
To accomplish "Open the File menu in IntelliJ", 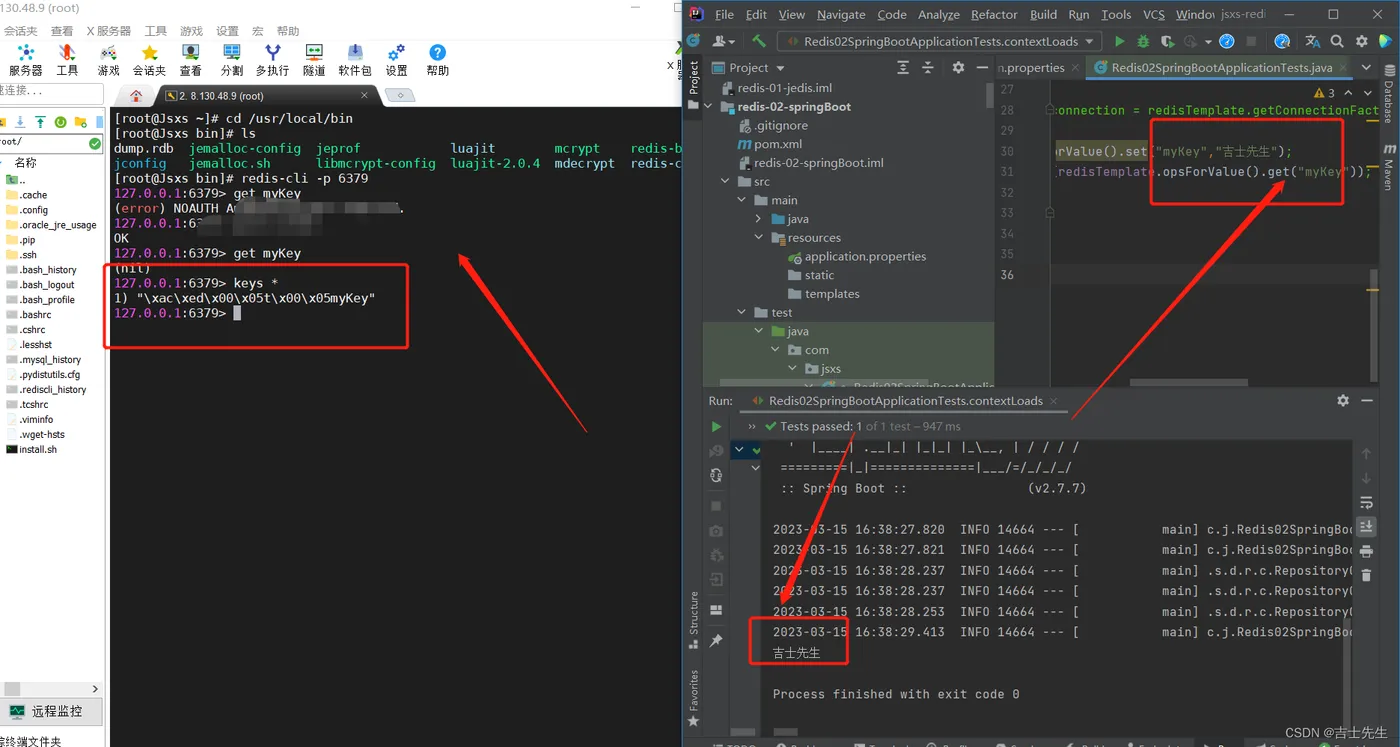I will (725, 14).
